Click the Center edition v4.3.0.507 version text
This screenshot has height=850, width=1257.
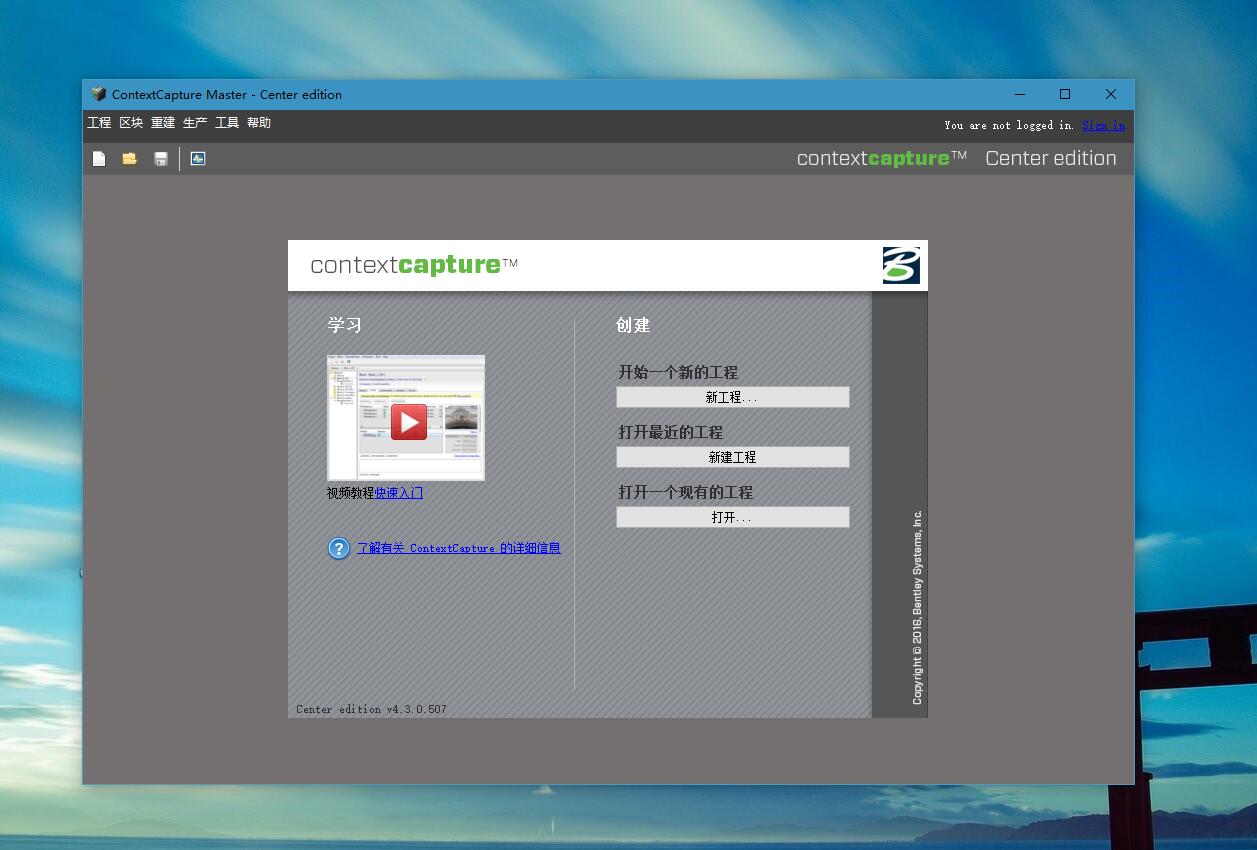(x=371, y=709)
